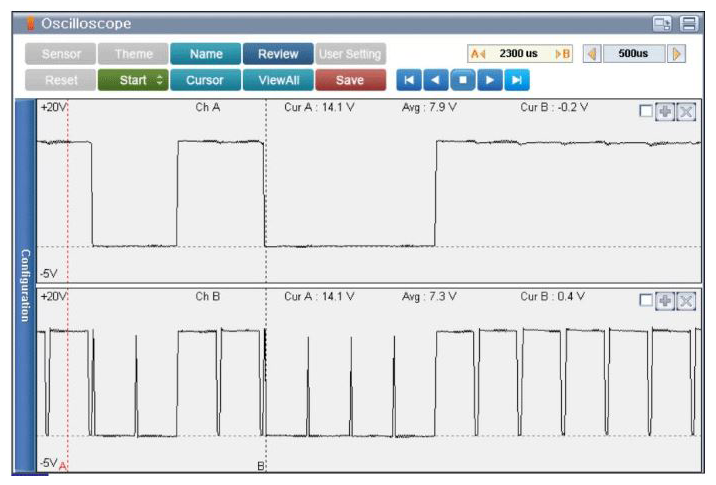This screenshot has width=716, height=485.
Task: Click the Oscilloscope title icon
Action: tap(30, 23)
